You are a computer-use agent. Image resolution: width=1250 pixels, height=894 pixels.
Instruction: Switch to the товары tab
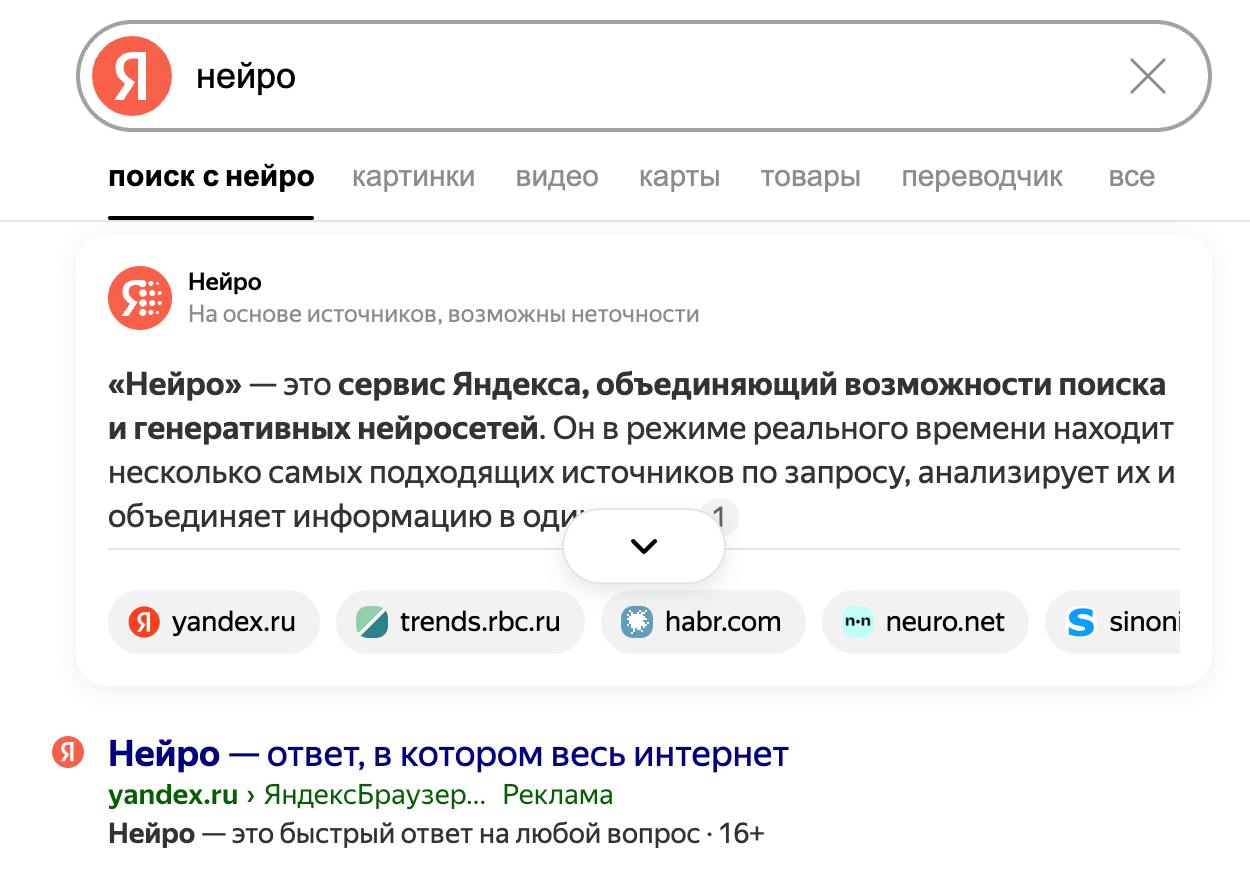pyautogui.click(x=810, y=176)
